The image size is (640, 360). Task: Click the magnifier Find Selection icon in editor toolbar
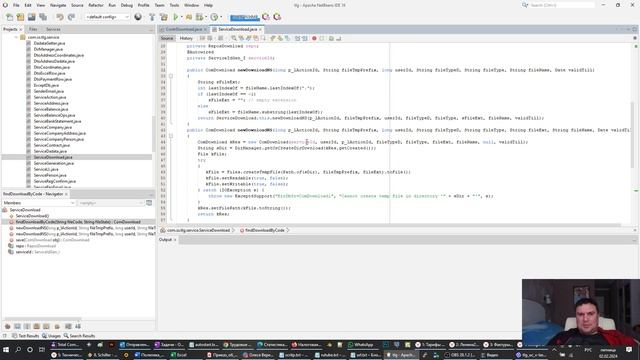pos(234,38)
